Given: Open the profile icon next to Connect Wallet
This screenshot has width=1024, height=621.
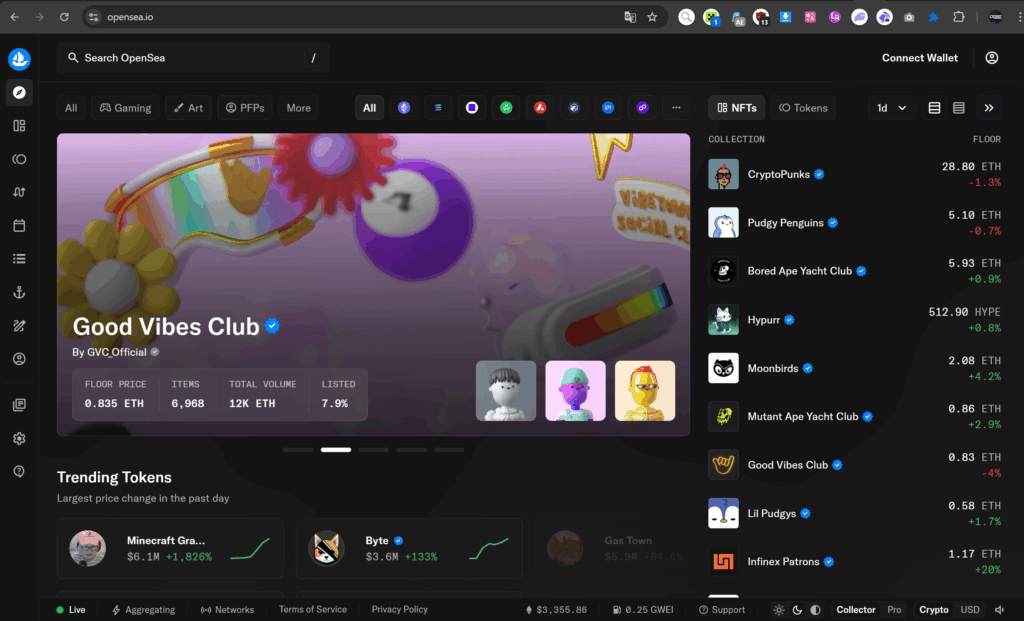Looking at the screenshot, I should point(991,58).
